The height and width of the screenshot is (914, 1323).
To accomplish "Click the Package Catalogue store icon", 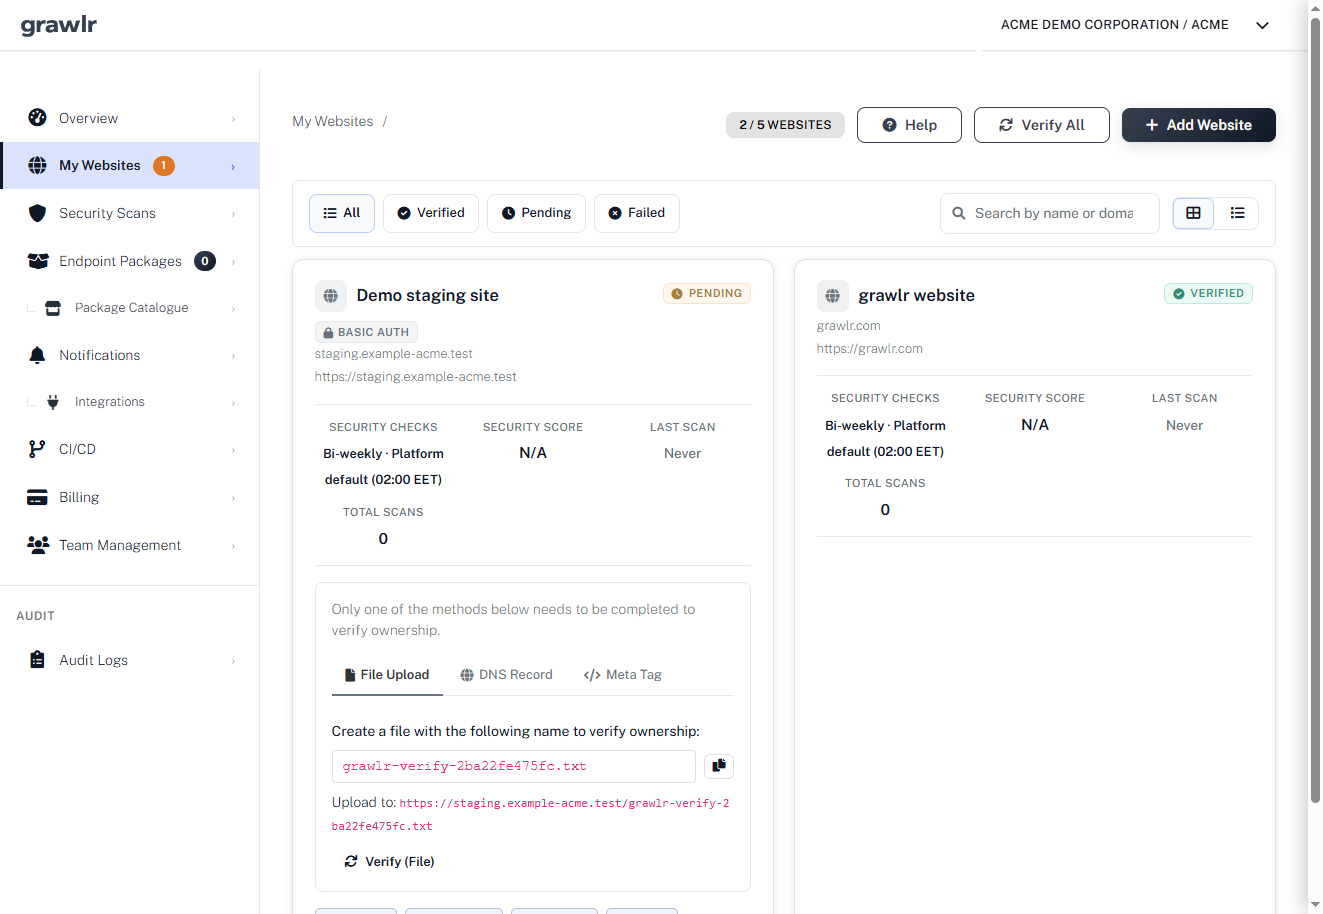I will [x=53, y=308].
